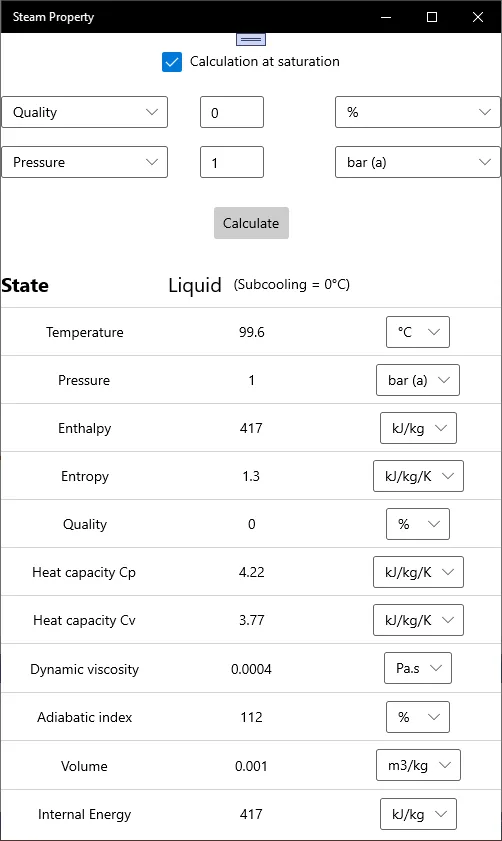Expand the input percent unit dropdown
Screen dimensions: 502x841
click(x=417, y=112)
